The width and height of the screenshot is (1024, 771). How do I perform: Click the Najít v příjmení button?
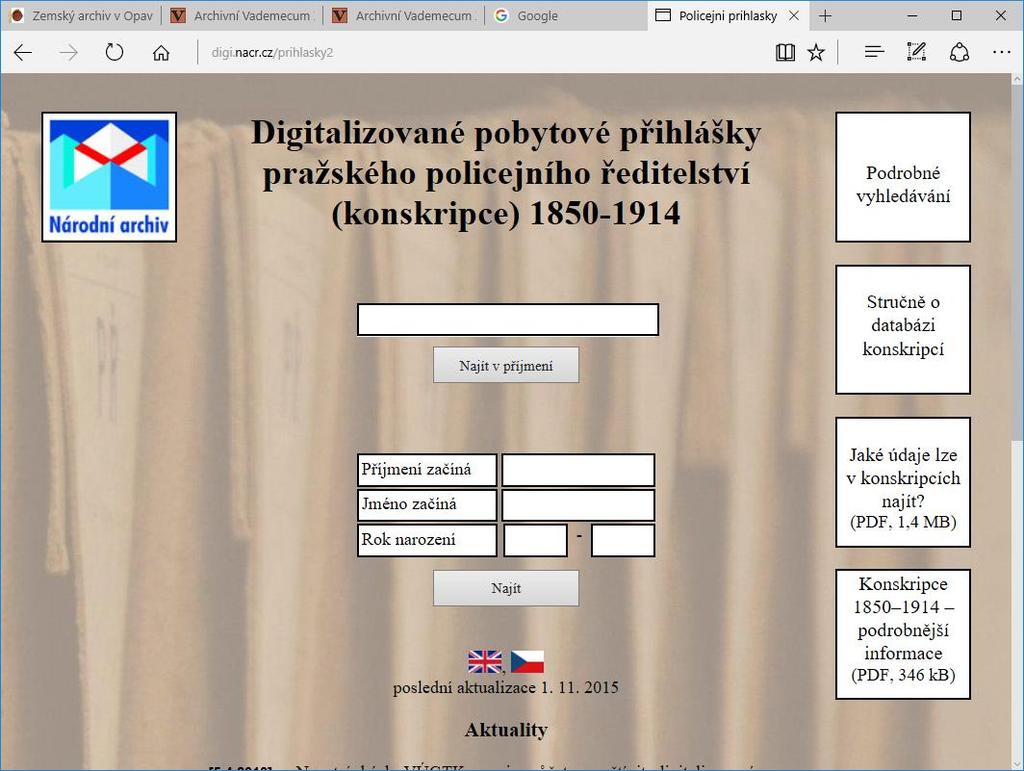point(505,365)
